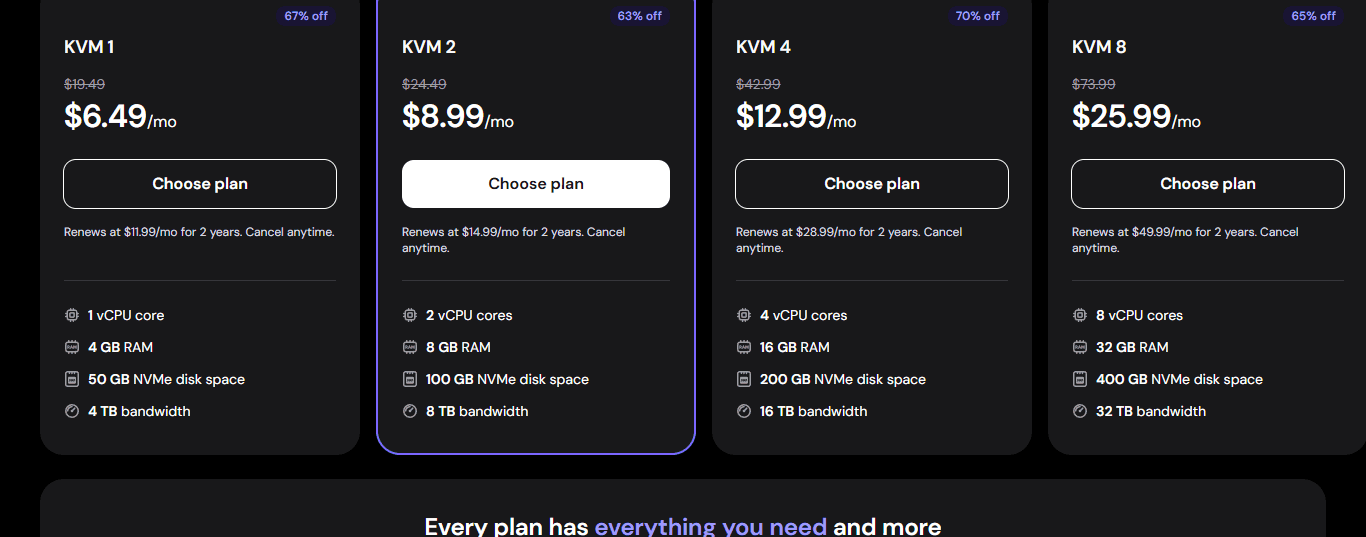
Task: Click the 'everything you need' highlighted text
Action: 711,526
